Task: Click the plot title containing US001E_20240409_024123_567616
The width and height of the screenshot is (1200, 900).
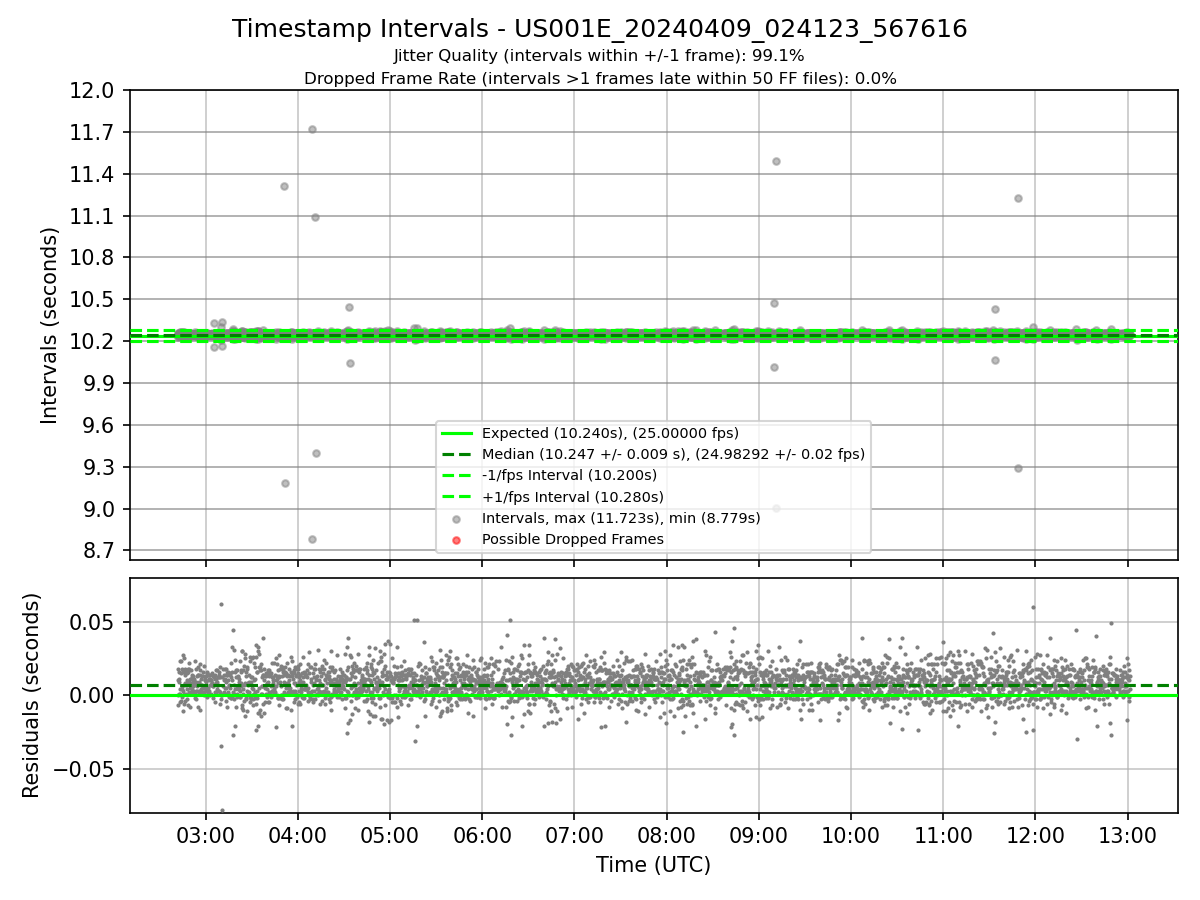Action: pyautogui.click(x=600, y=29)
